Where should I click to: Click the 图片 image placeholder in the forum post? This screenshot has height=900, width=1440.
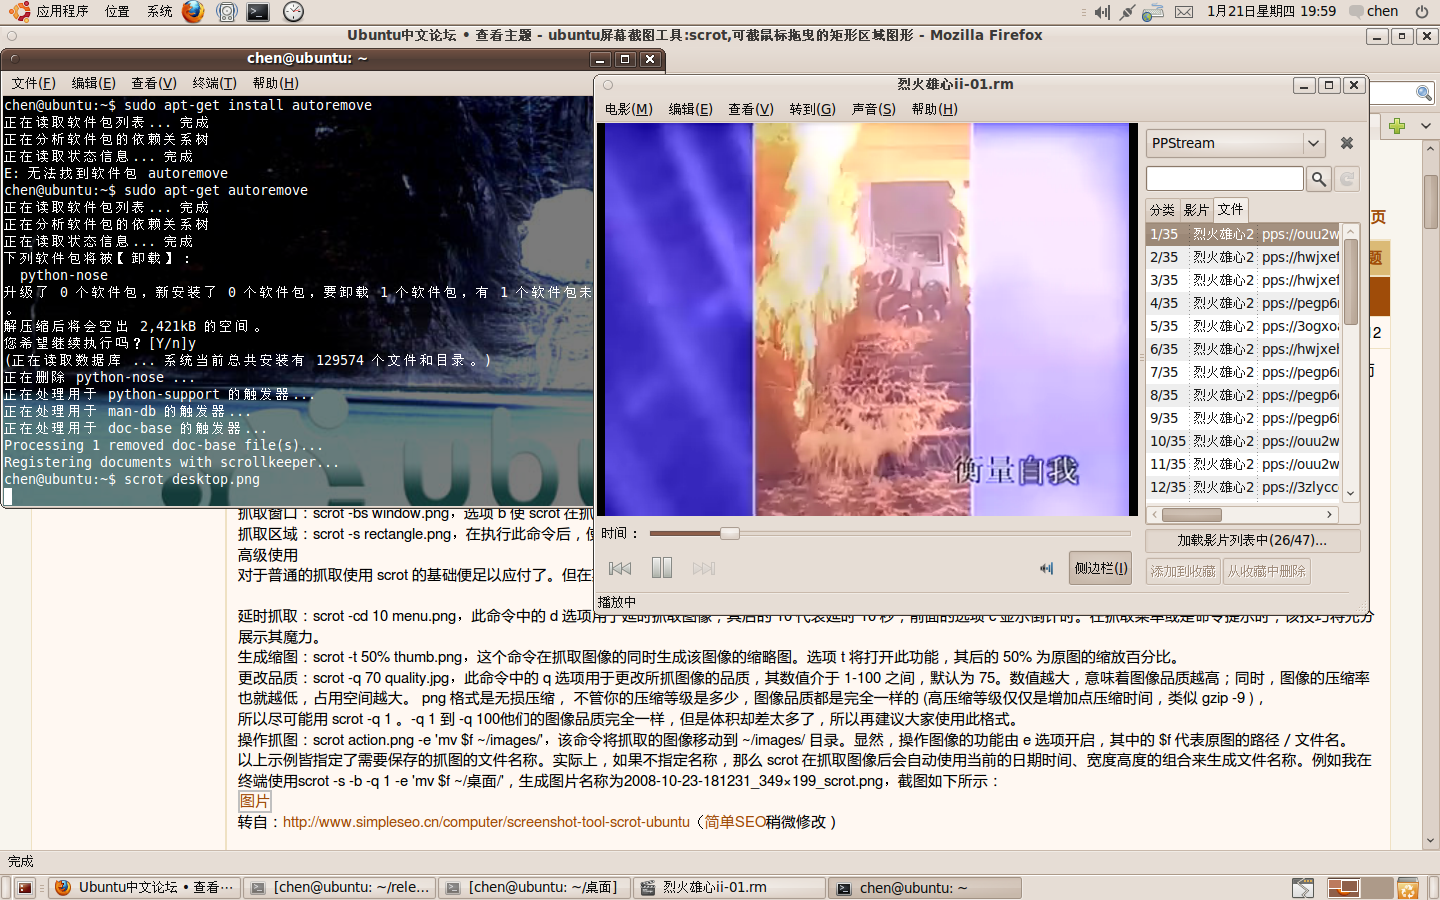coord(254,801)
